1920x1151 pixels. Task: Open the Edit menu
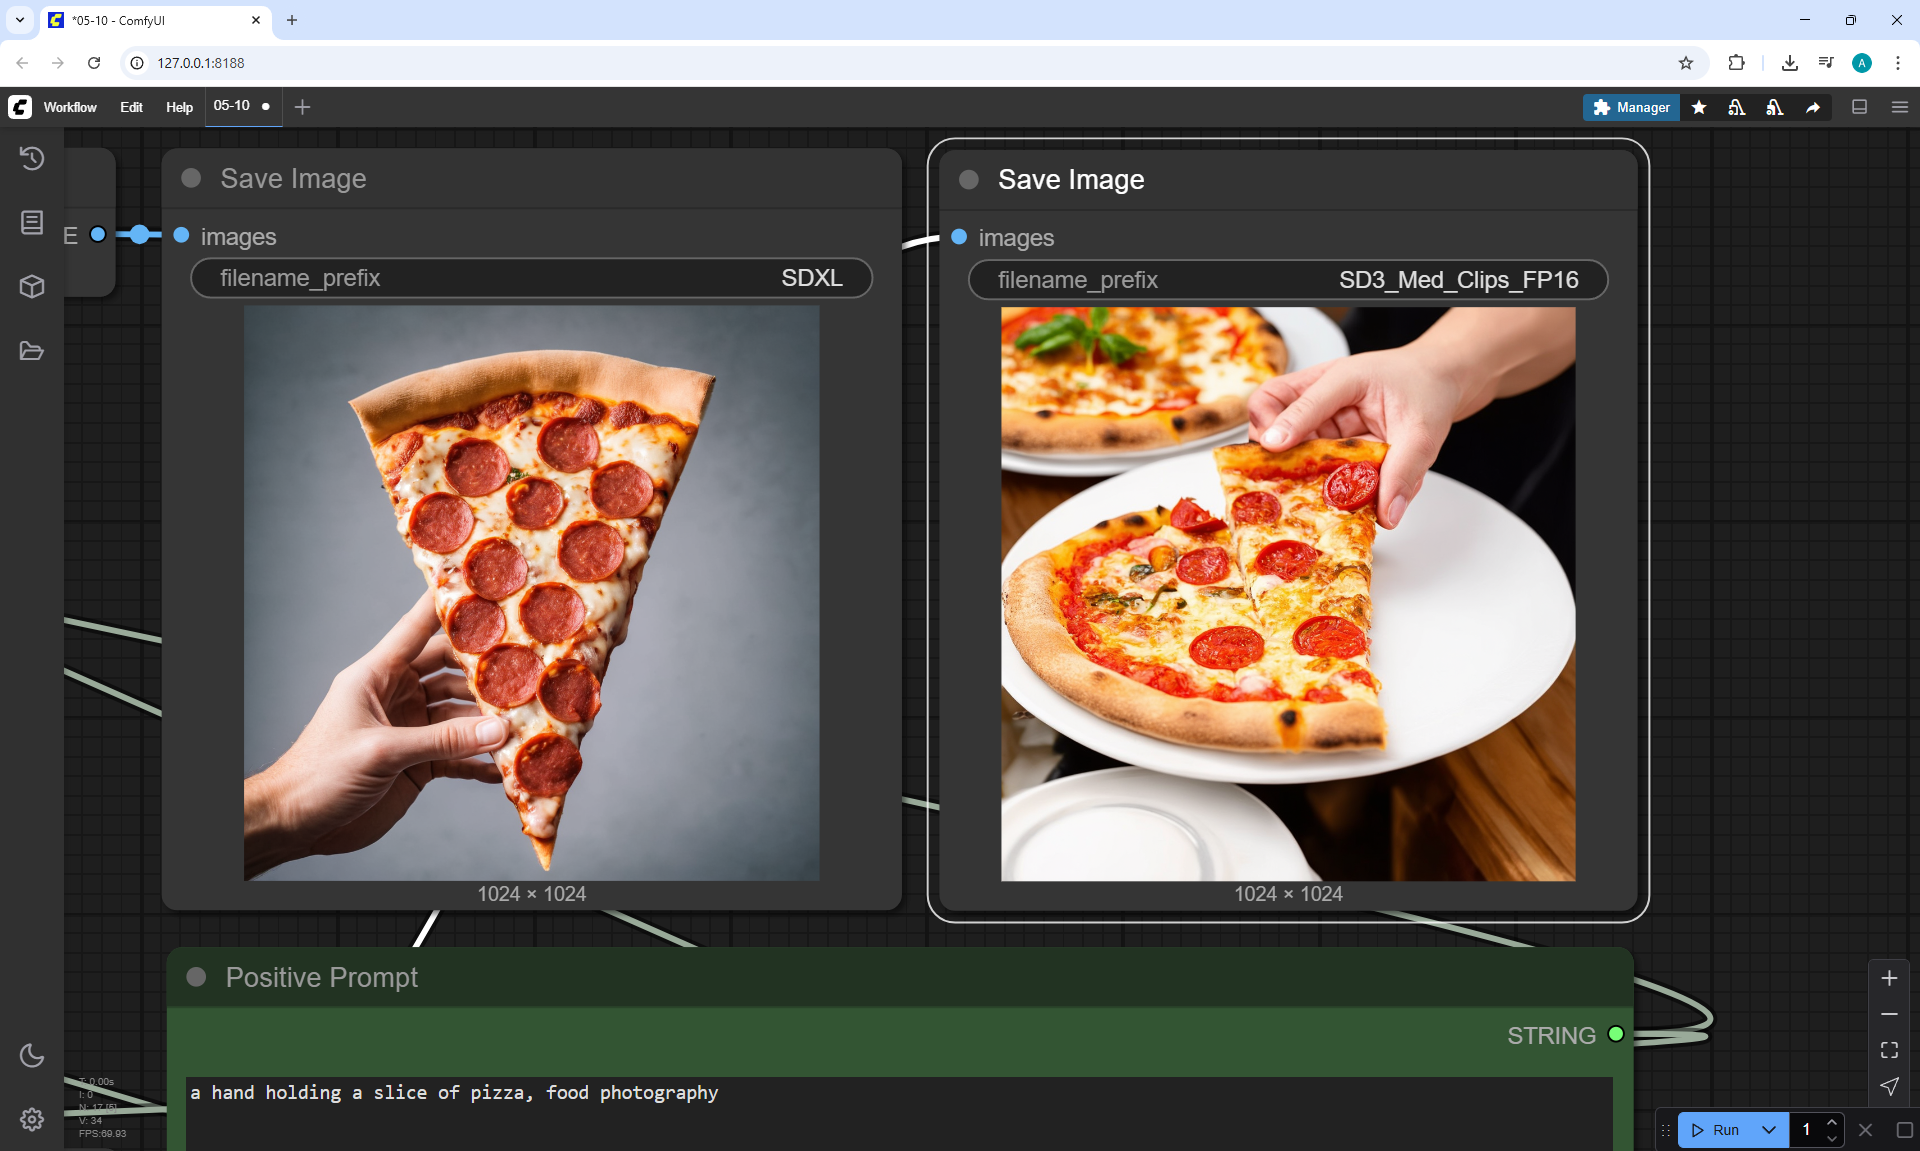[131, 107]
